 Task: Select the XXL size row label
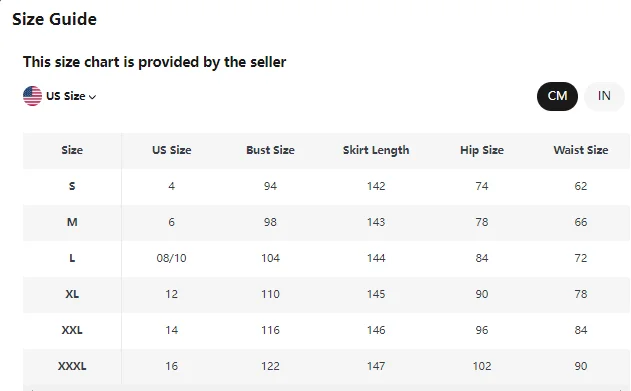pyautogui.click(x=72, y=330)
